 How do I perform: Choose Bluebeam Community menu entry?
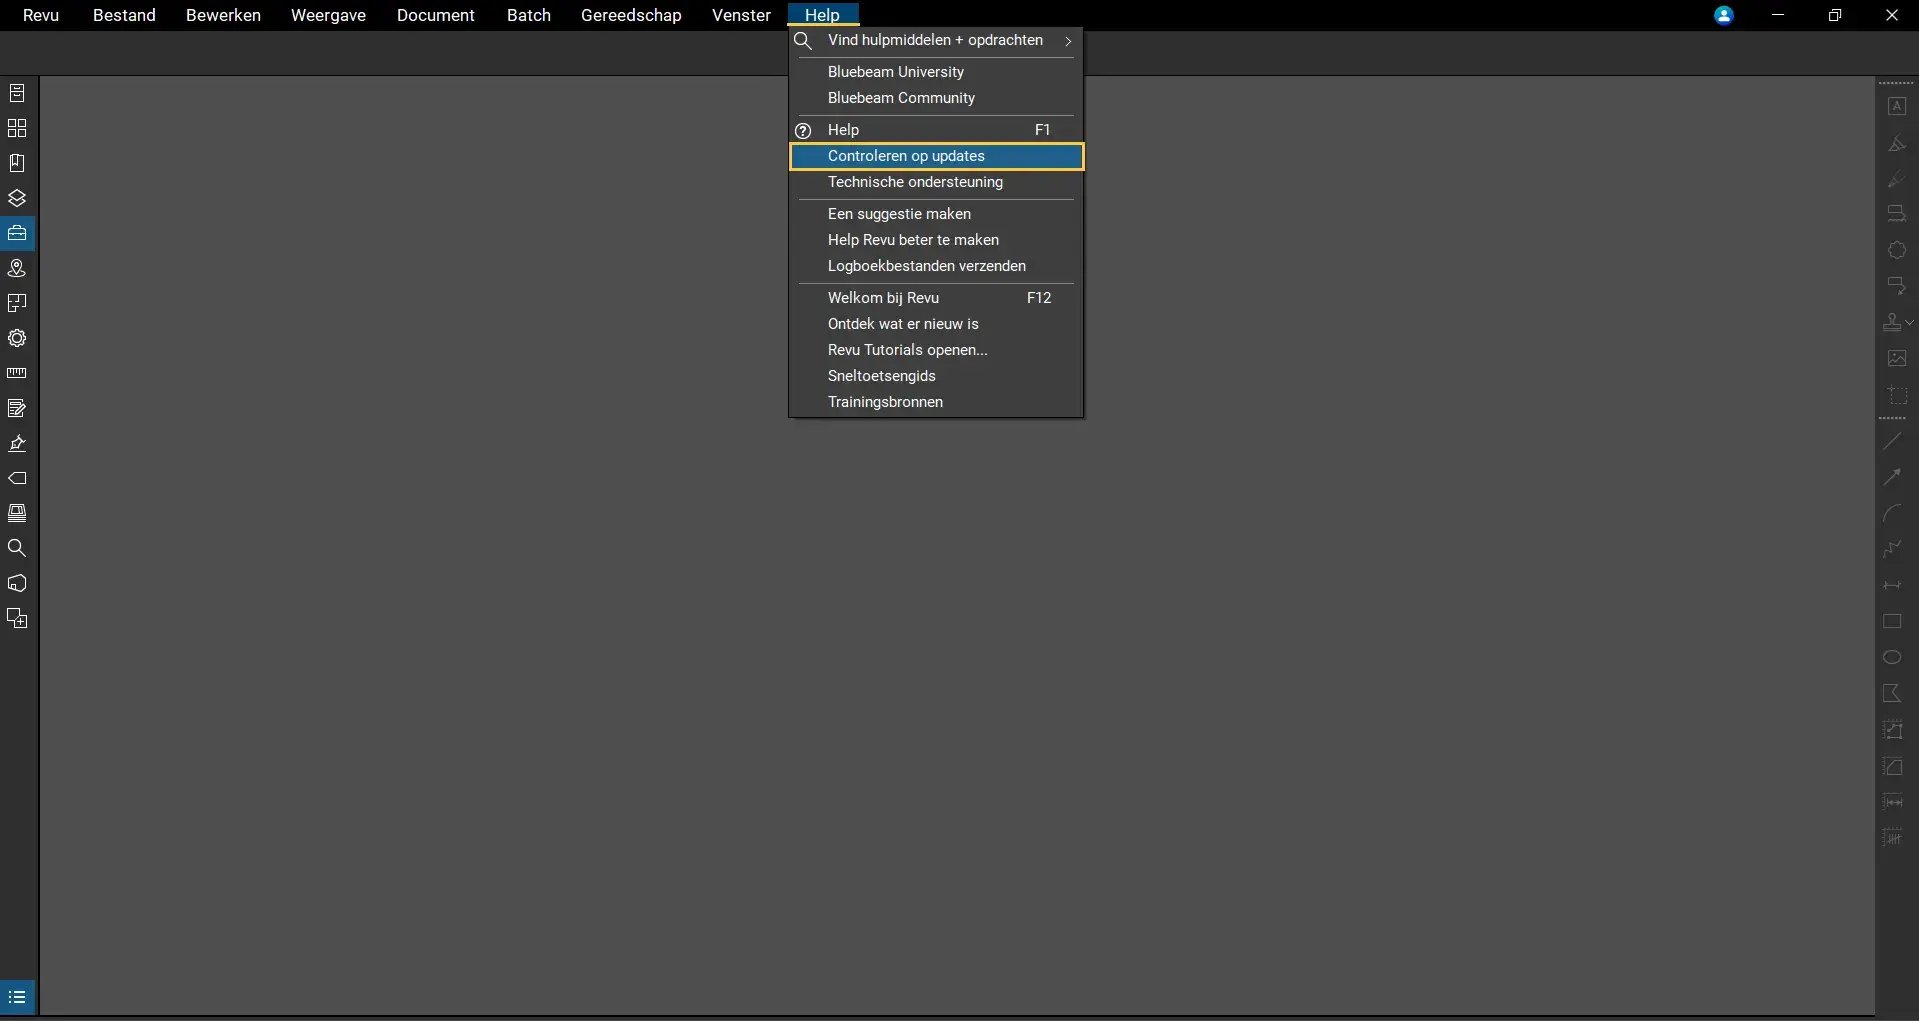click(936, 98)
